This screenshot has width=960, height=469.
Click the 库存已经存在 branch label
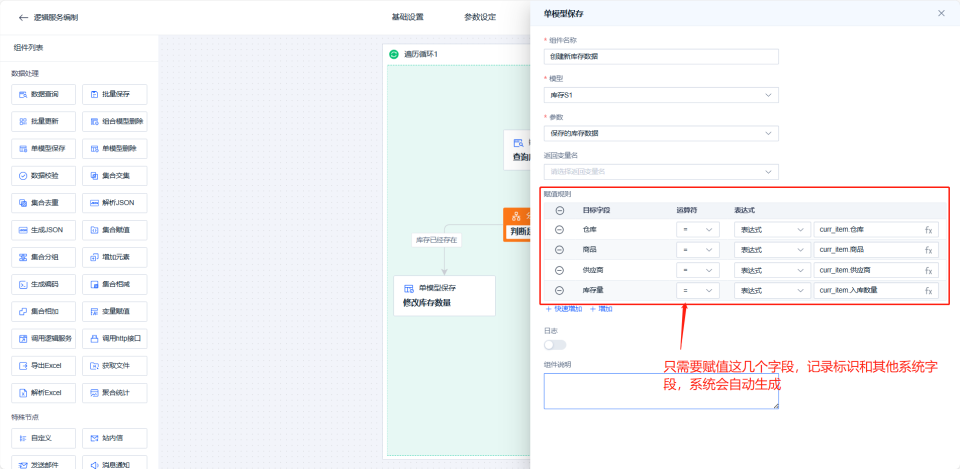click(x=436, y=240)
